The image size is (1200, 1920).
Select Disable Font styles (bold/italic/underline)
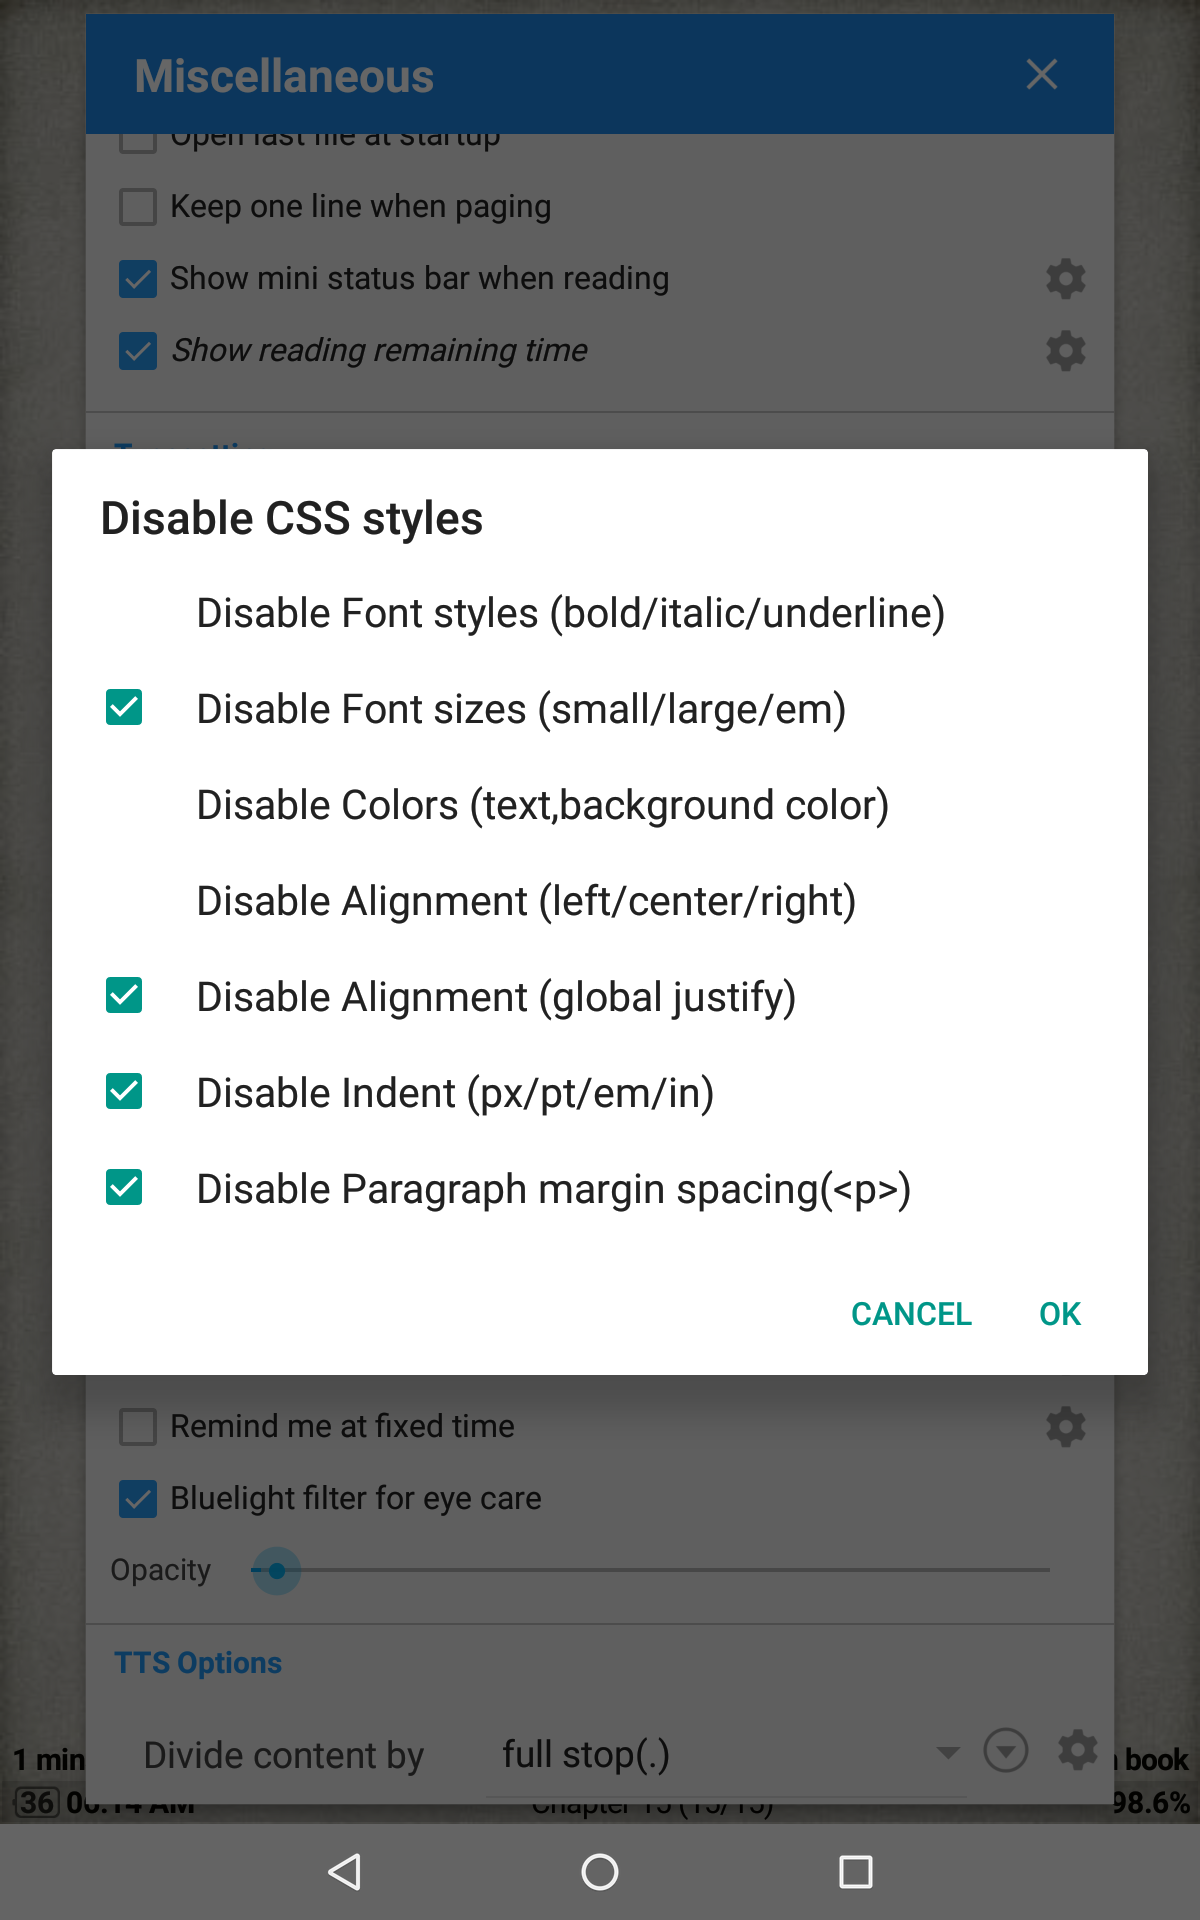570,613
